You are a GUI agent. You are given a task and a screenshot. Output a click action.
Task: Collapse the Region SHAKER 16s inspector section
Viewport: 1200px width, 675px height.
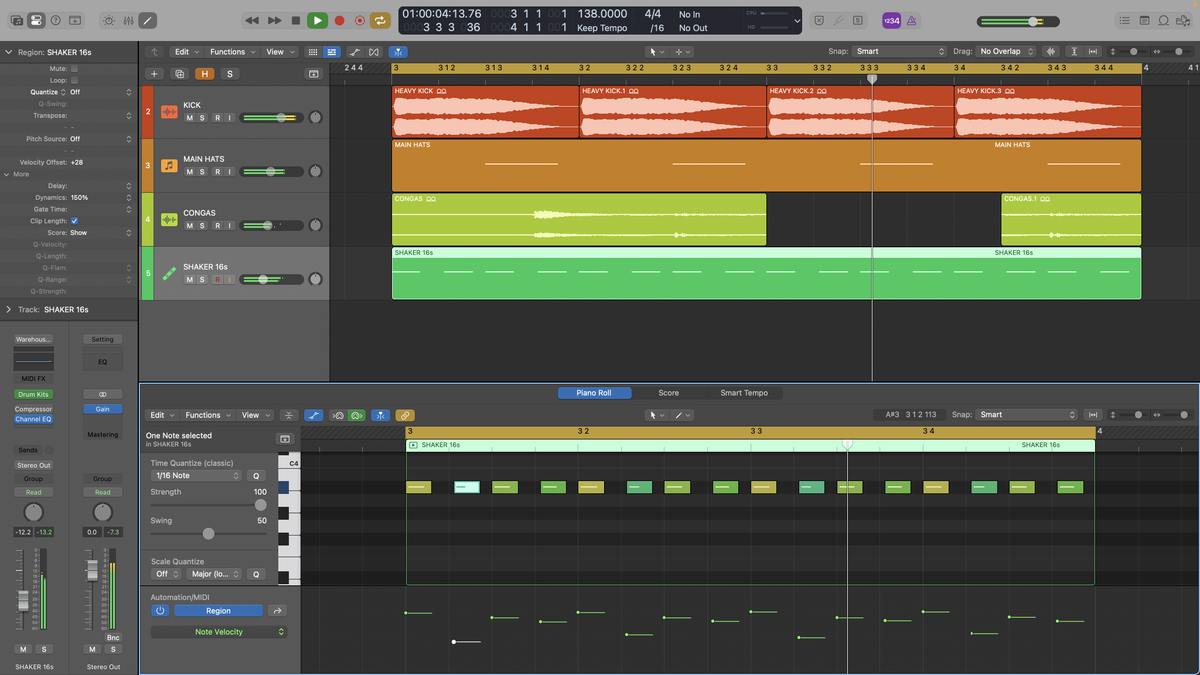point(9,52)
